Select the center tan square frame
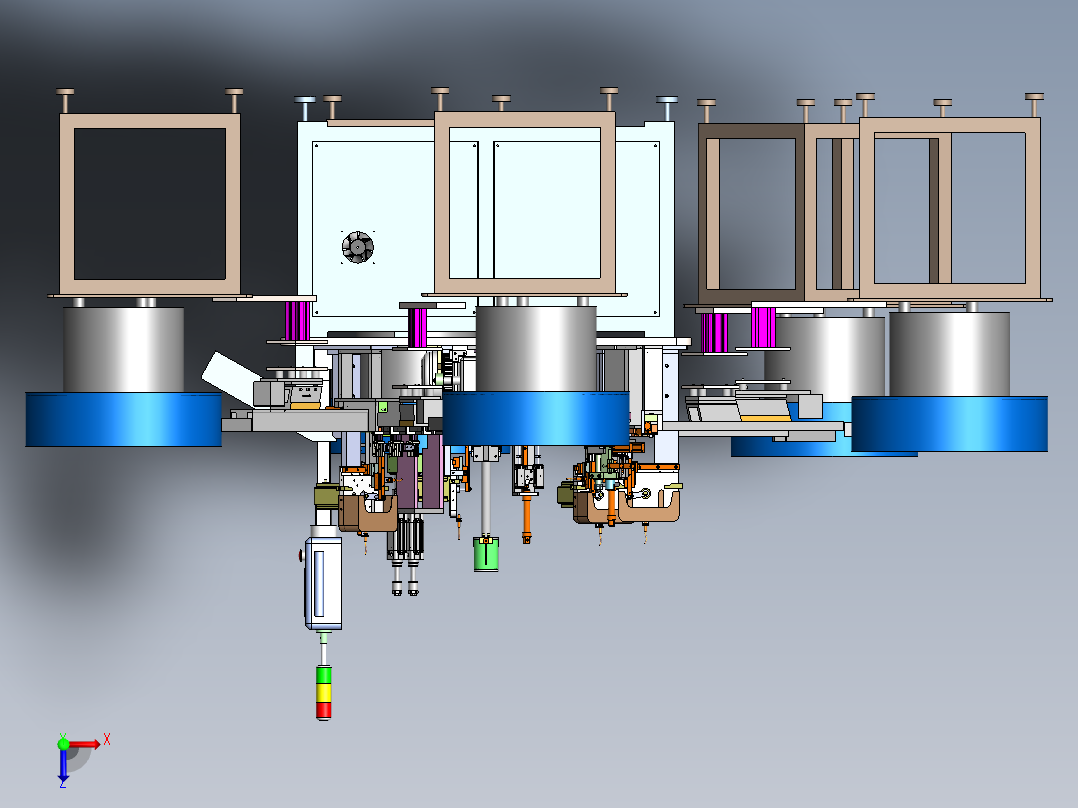The width and height of the screenshot is (1078, 808). pos(525,202)
